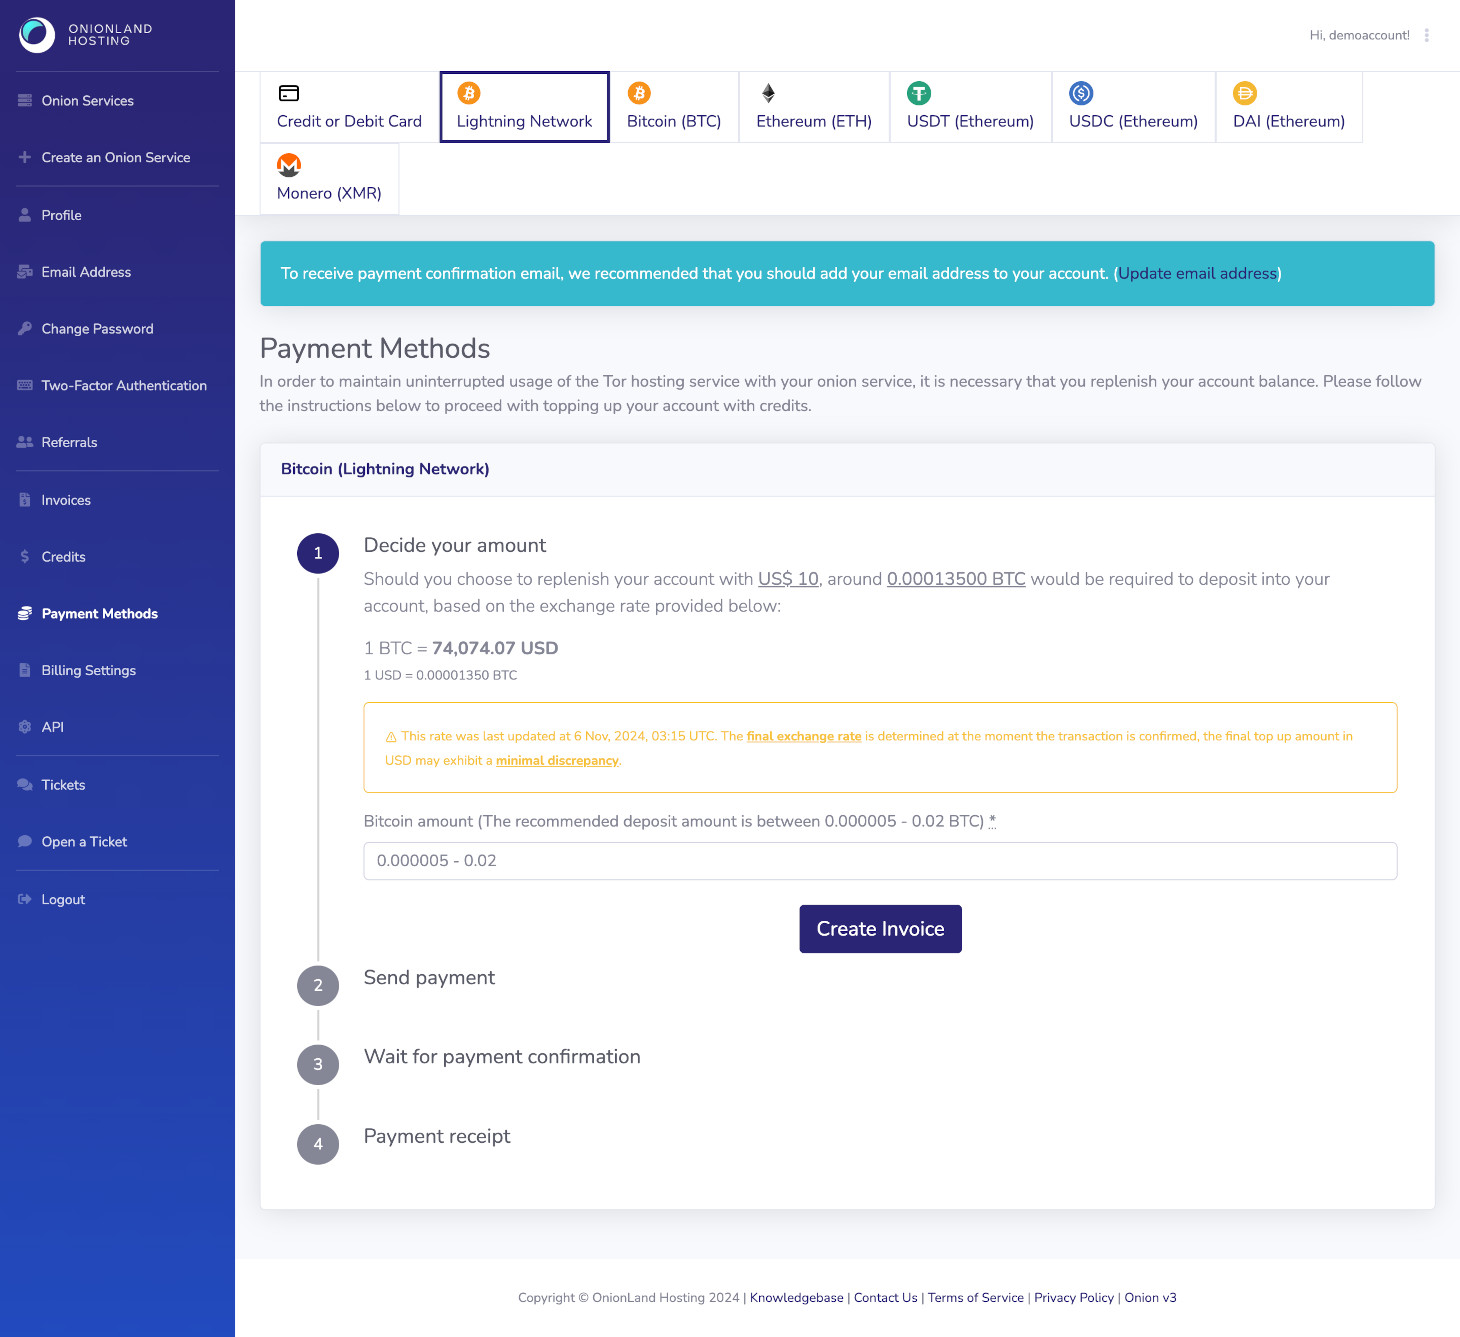Click the Decide your amount step heading
Viewport: 1460px width, 1337px height.
click(x=455, y=546)
